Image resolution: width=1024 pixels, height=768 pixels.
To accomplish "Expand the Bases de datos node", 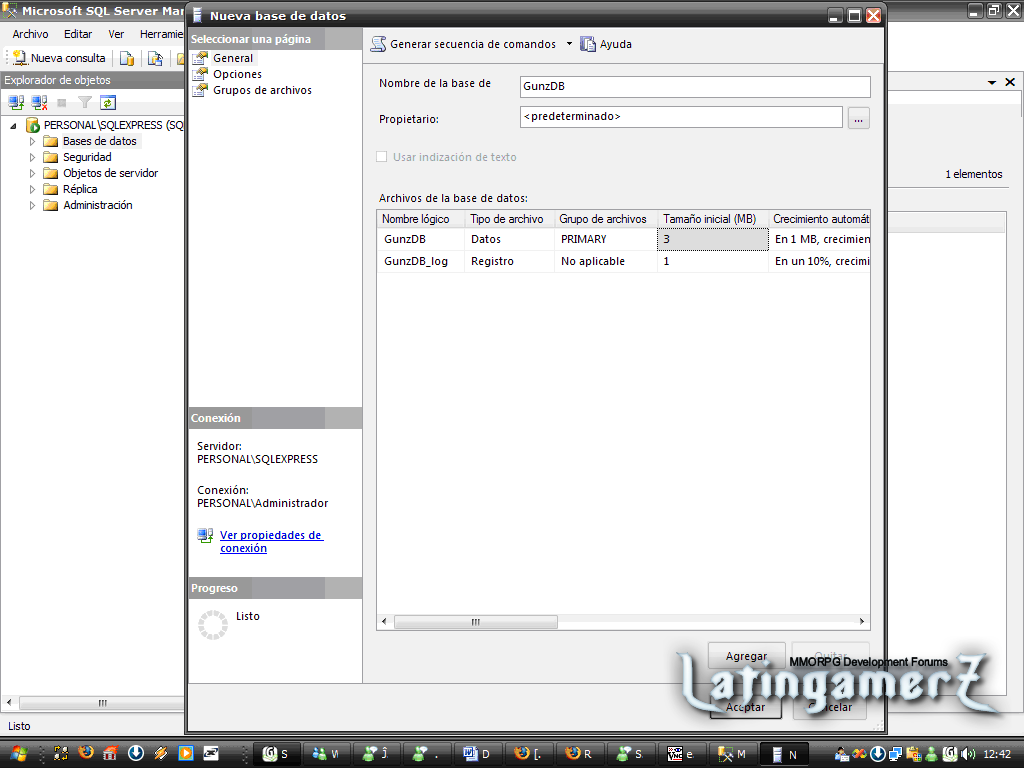I will click(33, 141).
